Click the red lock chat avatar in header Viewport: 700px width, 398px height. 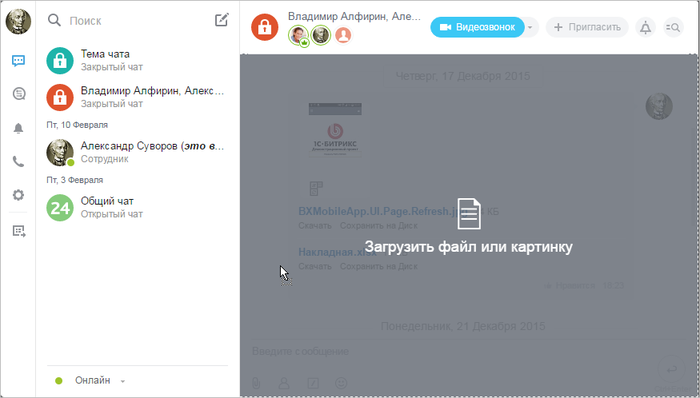265,27
